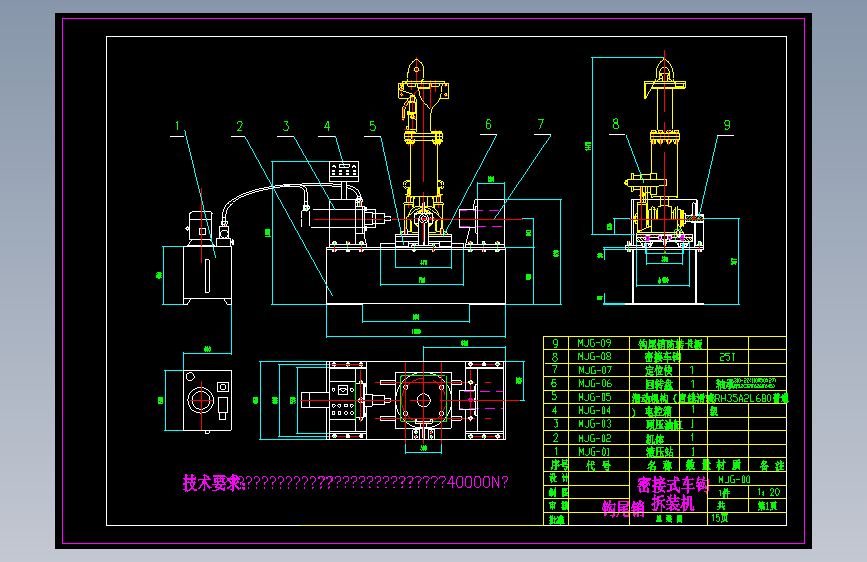
Task: Click balloon number 7 in front view
Action: pyautogui.click(x=541, y=124)
